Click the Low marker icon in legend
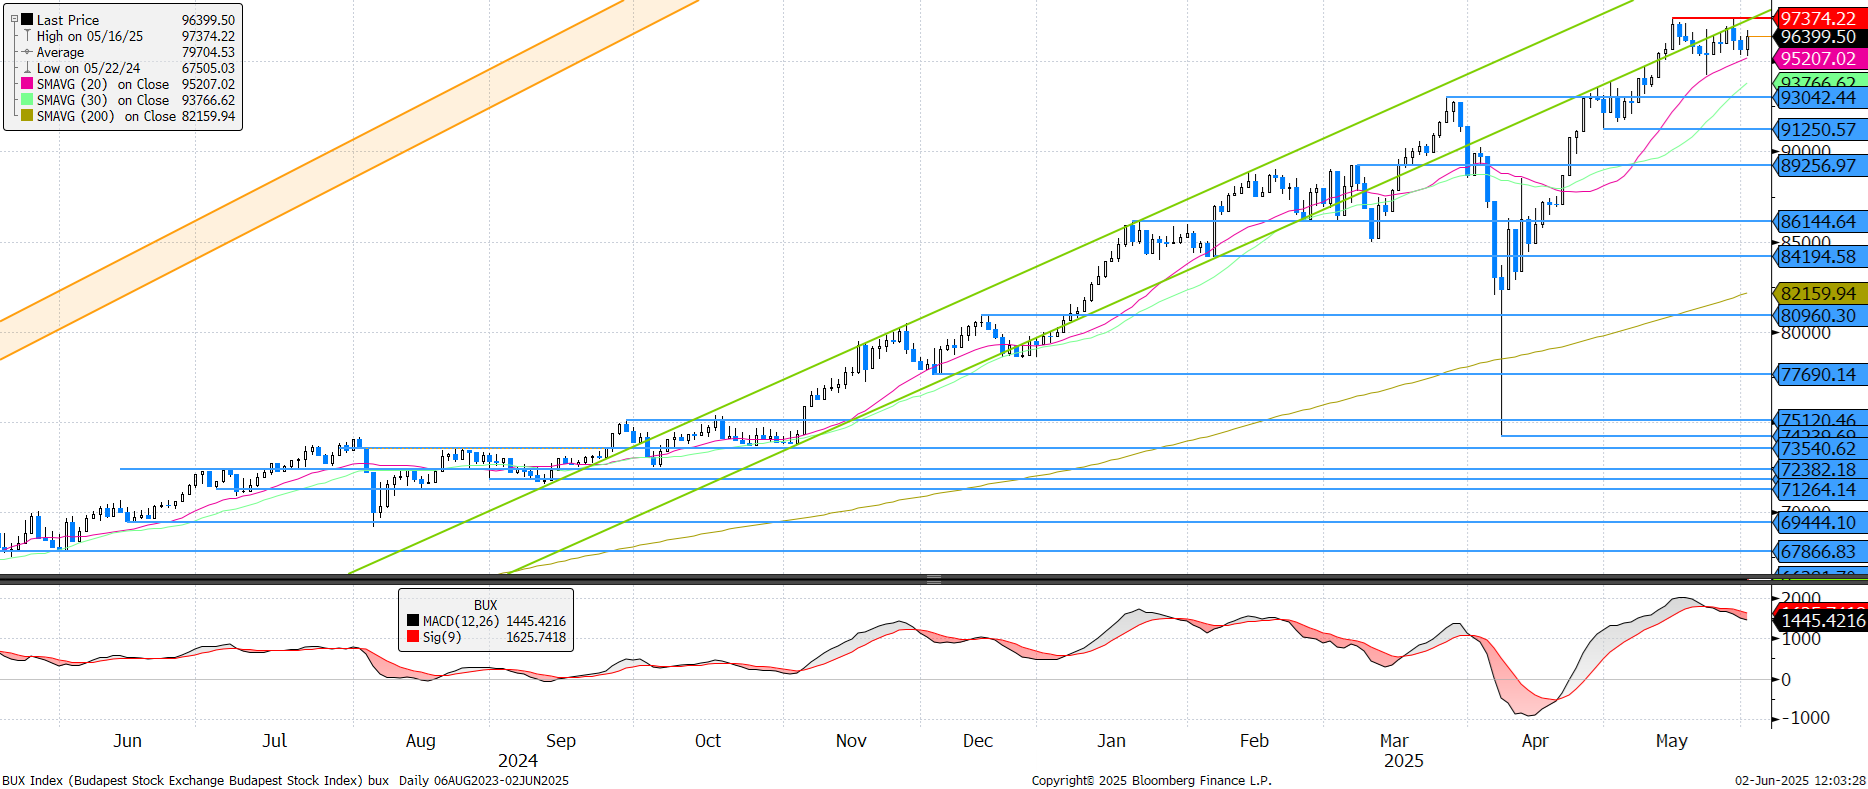Image resolution: width=1868 pixels, height=789 pixels. coord(27,68)
